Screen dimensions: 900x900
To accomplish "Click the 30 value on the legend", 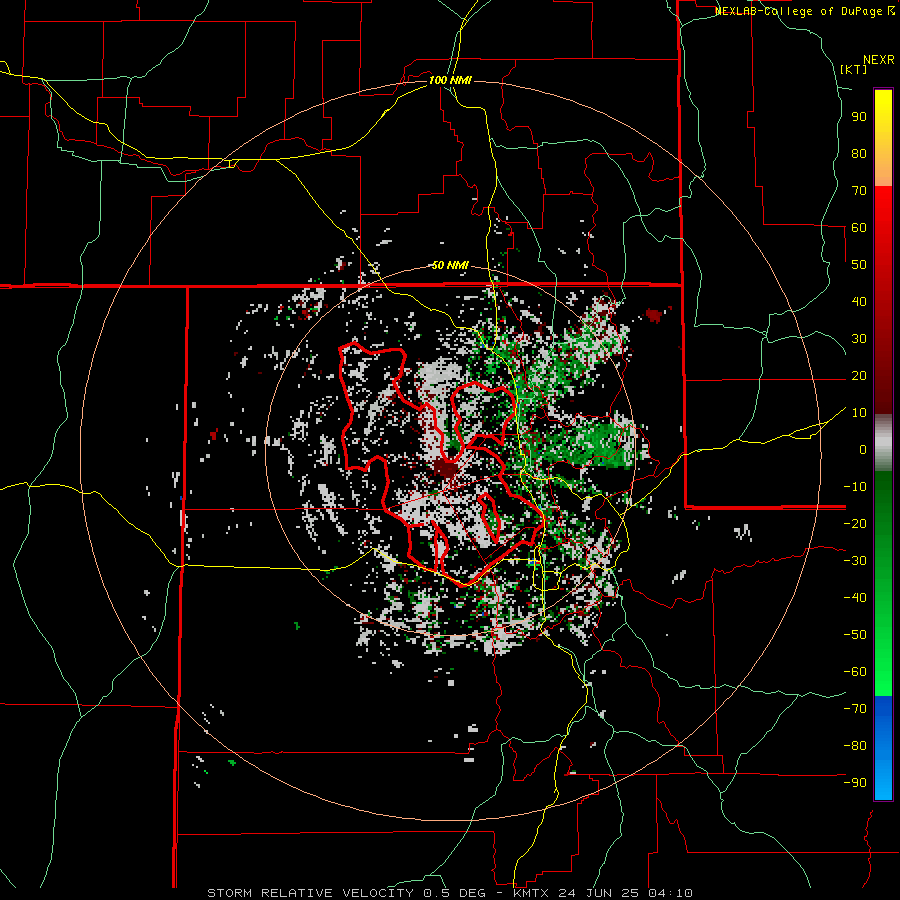I will click(859, 339).
